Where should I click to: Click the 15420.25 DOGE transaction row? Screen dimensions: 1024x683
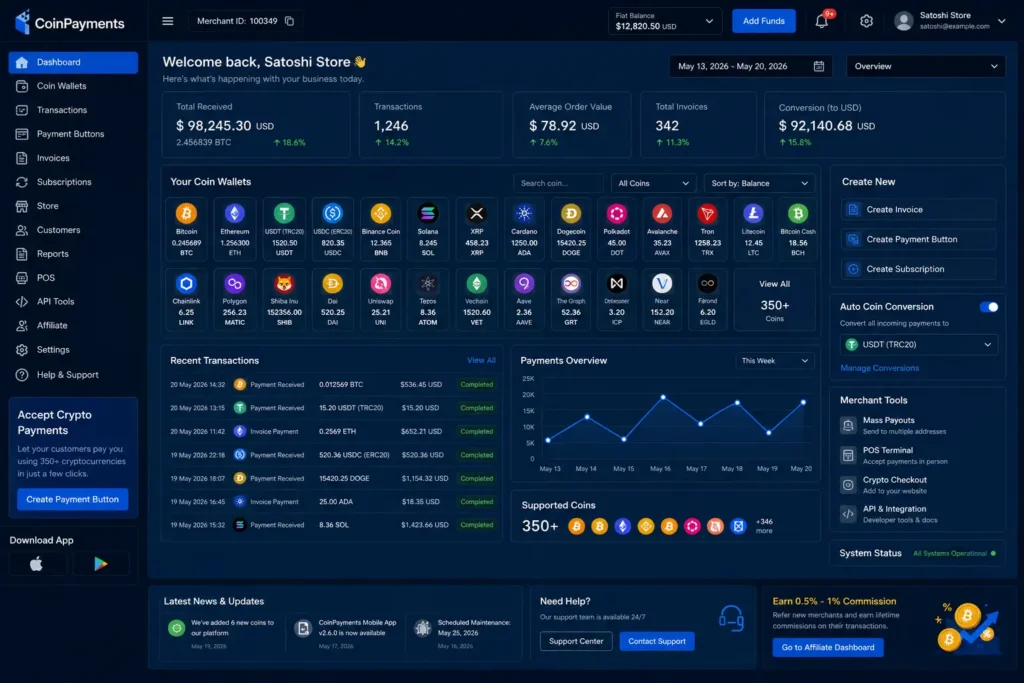click(x=332, y=479)
